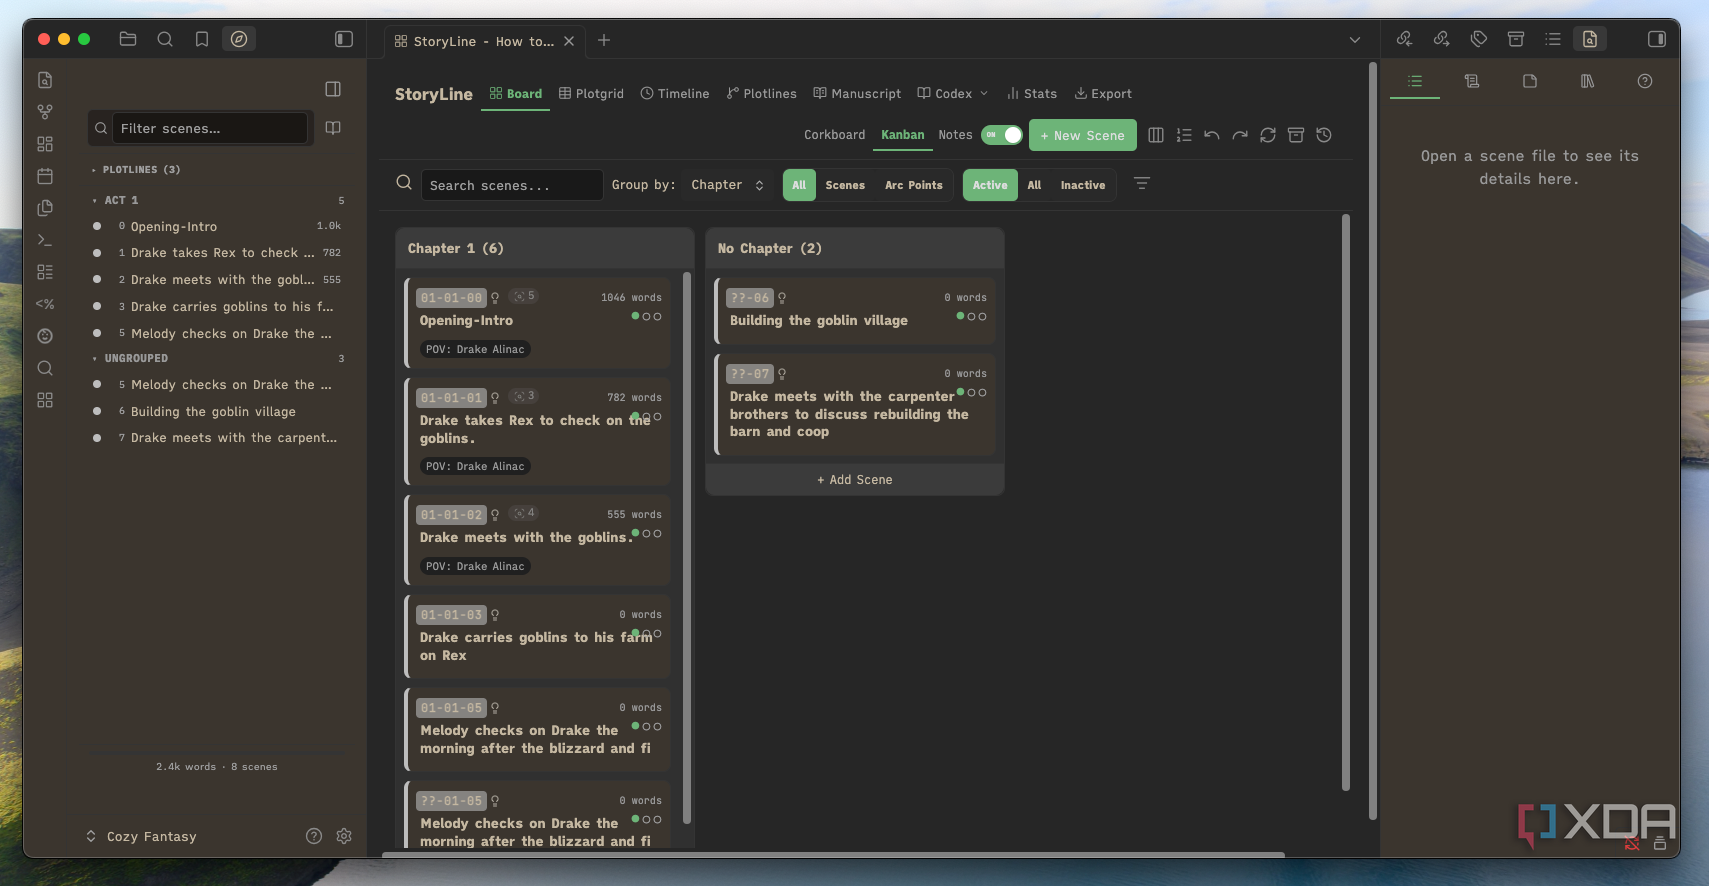Open the book icon beside Filter scenes

[334, 128]
